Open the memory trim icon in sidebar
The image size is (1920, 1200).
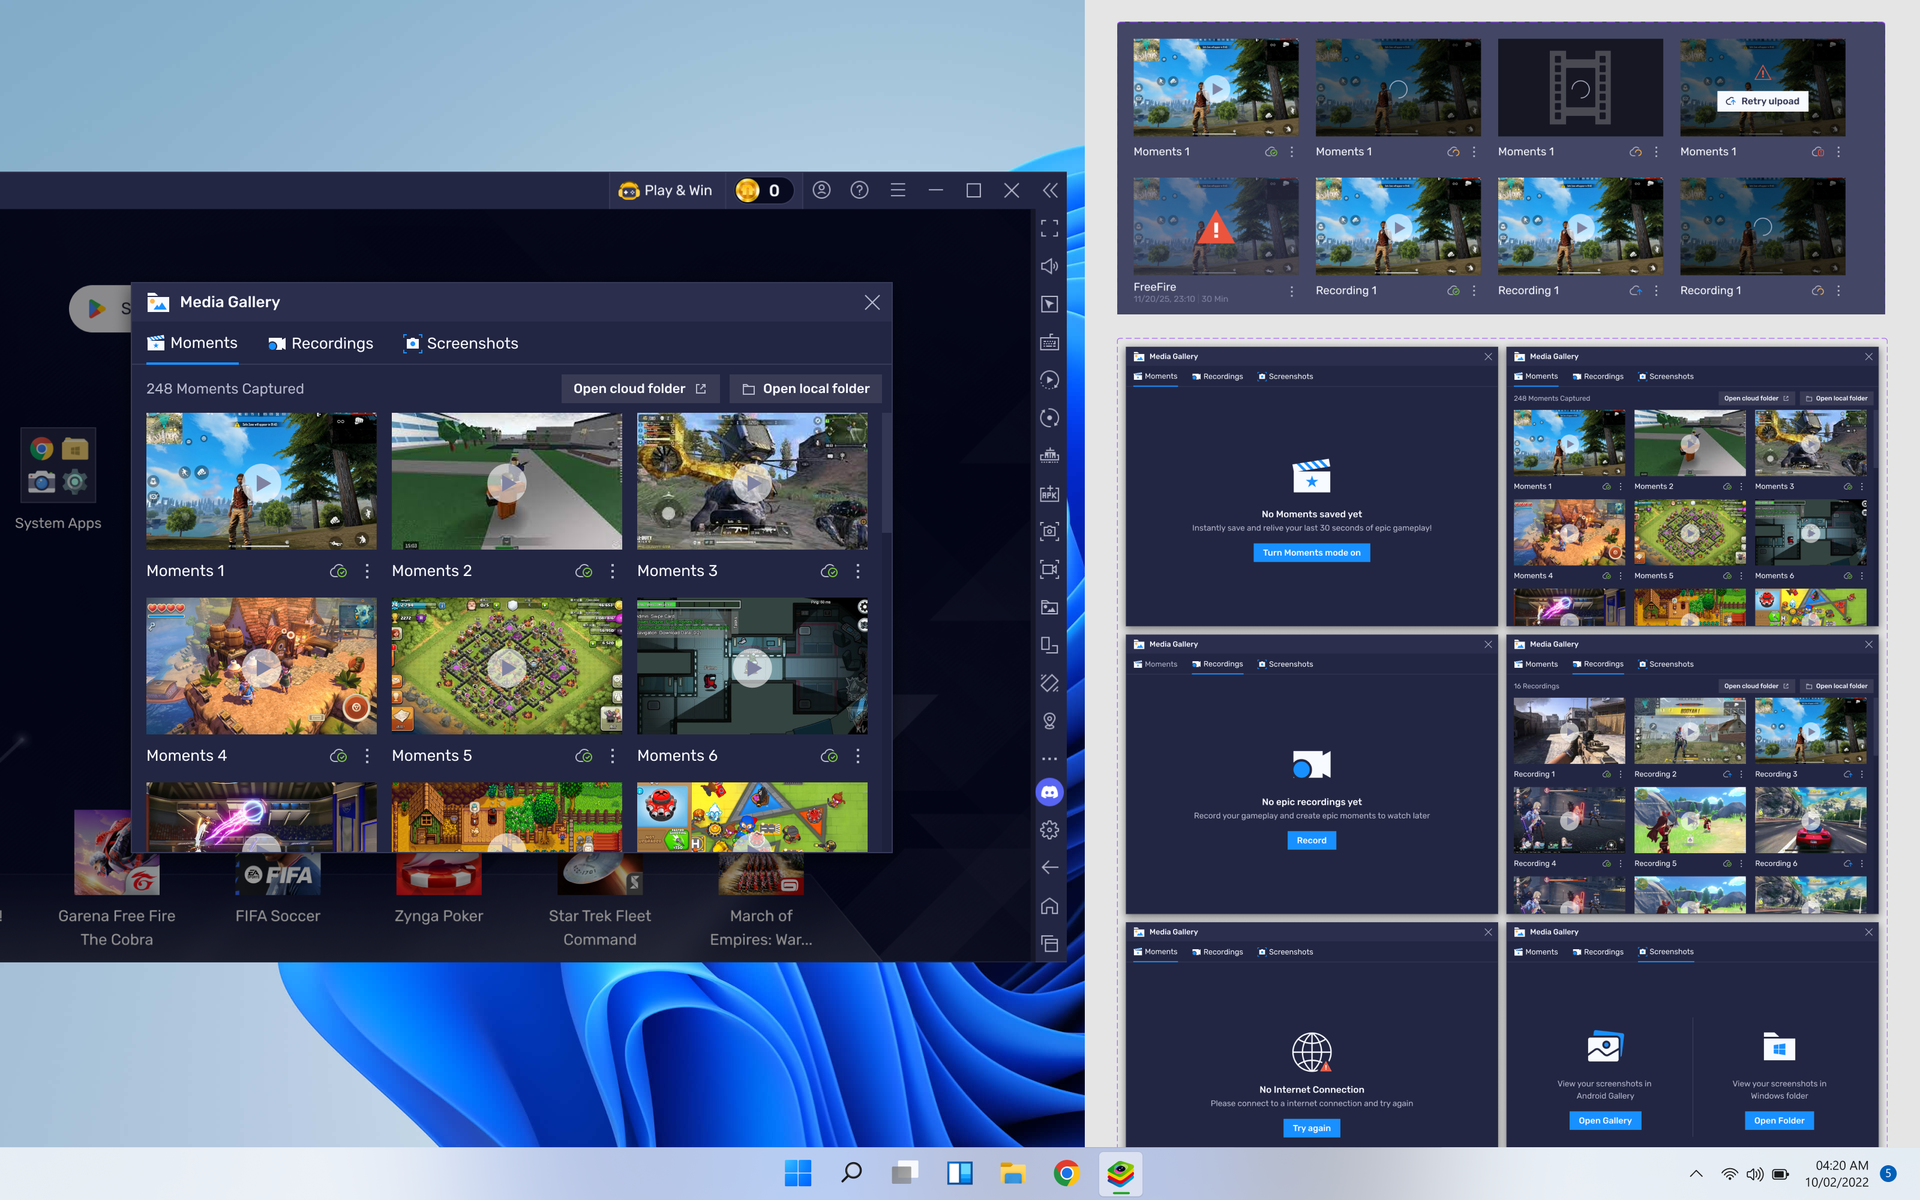(1049, 456)
